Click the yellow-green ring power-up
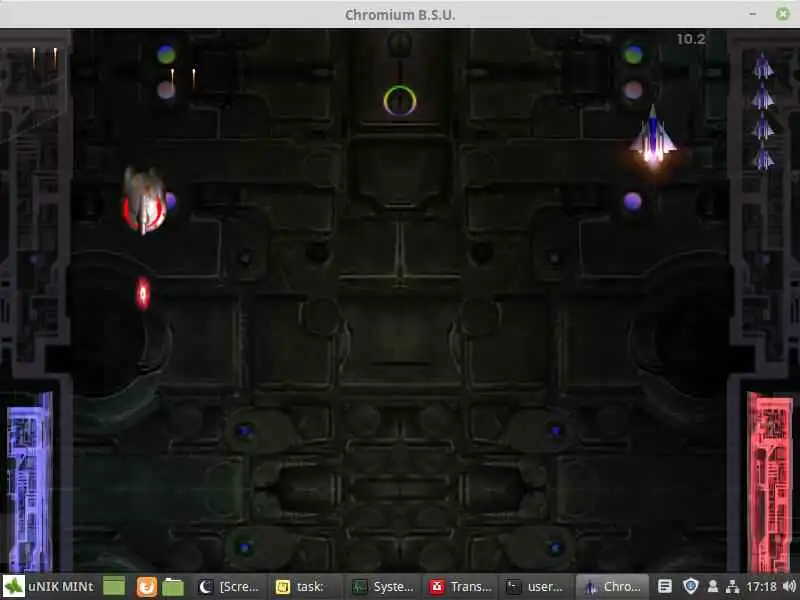This screenshot has height=600, width=800. pos(400,101)
